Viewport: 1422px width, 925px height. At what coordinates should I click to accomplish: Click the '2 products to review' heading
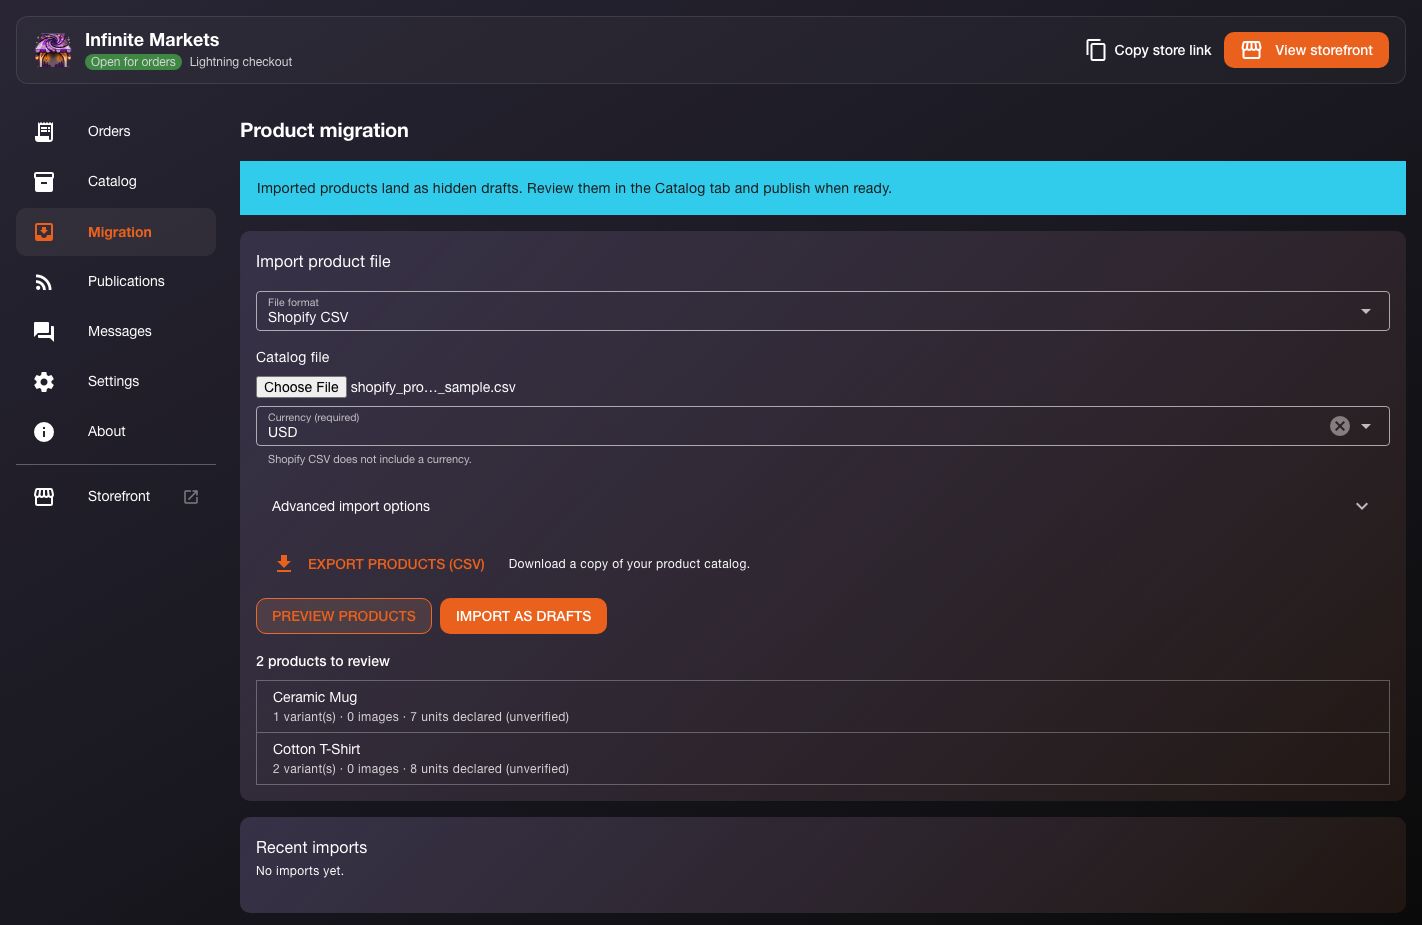[323, 661]
